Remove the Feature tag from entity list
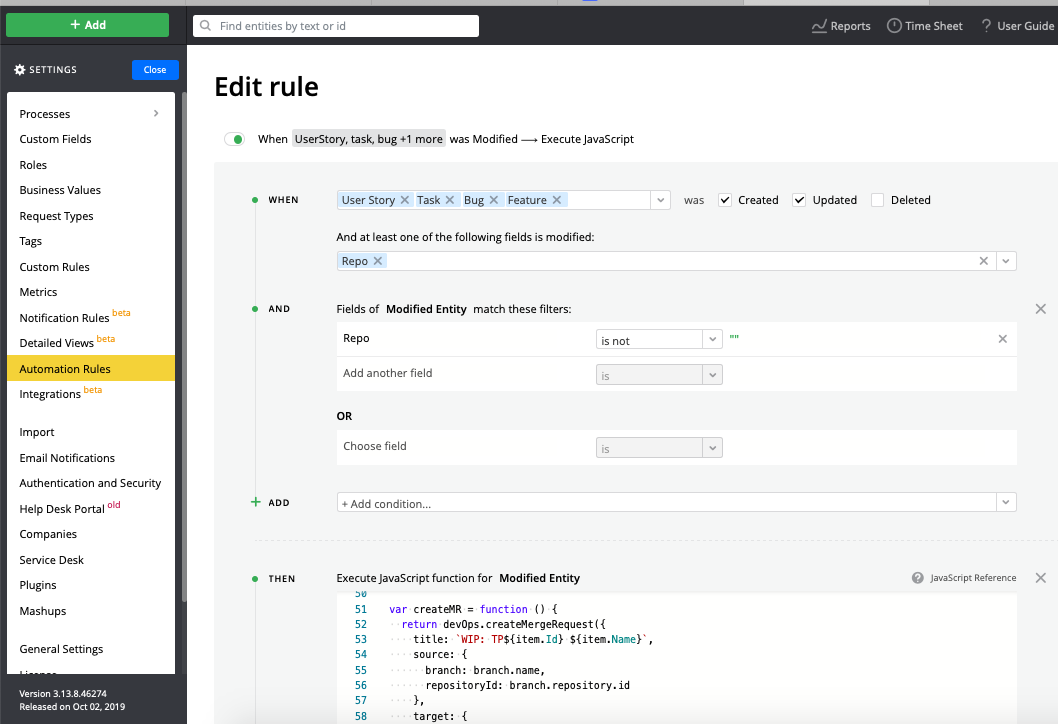This screenshot has height=724, width=1058. [557, 200]
